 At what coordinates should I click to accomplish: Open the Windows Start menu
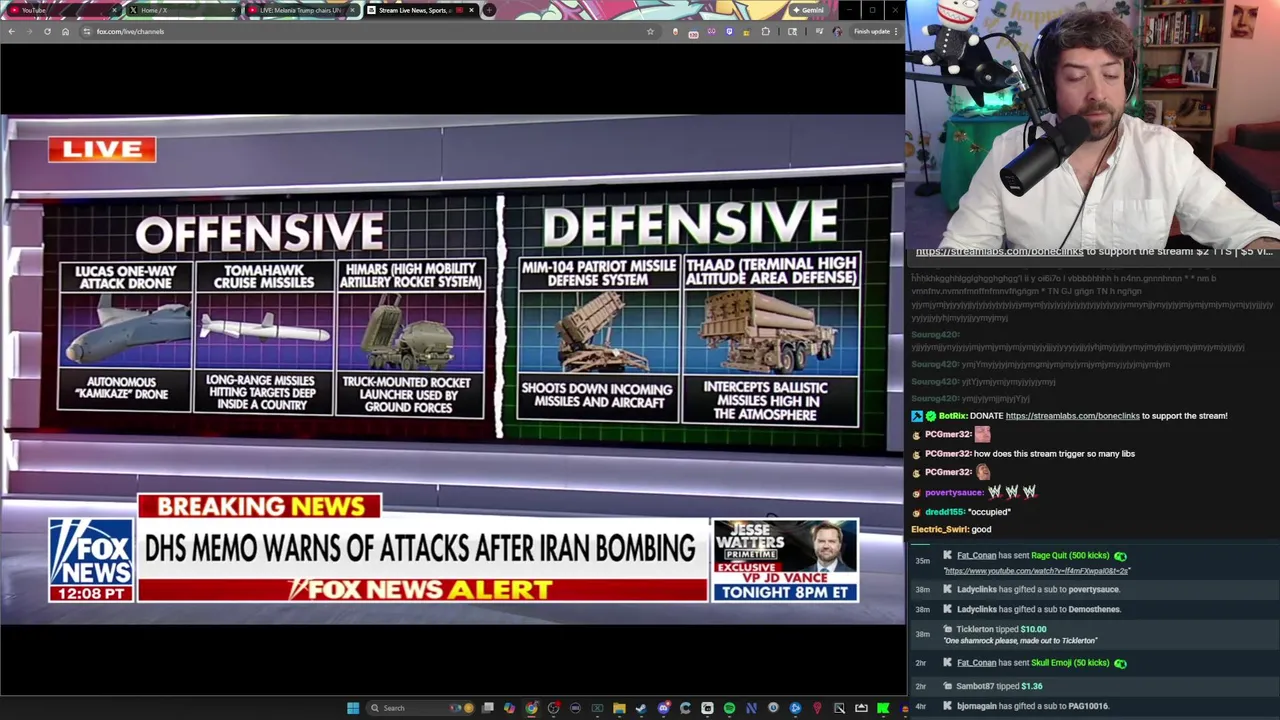(352, 708)
